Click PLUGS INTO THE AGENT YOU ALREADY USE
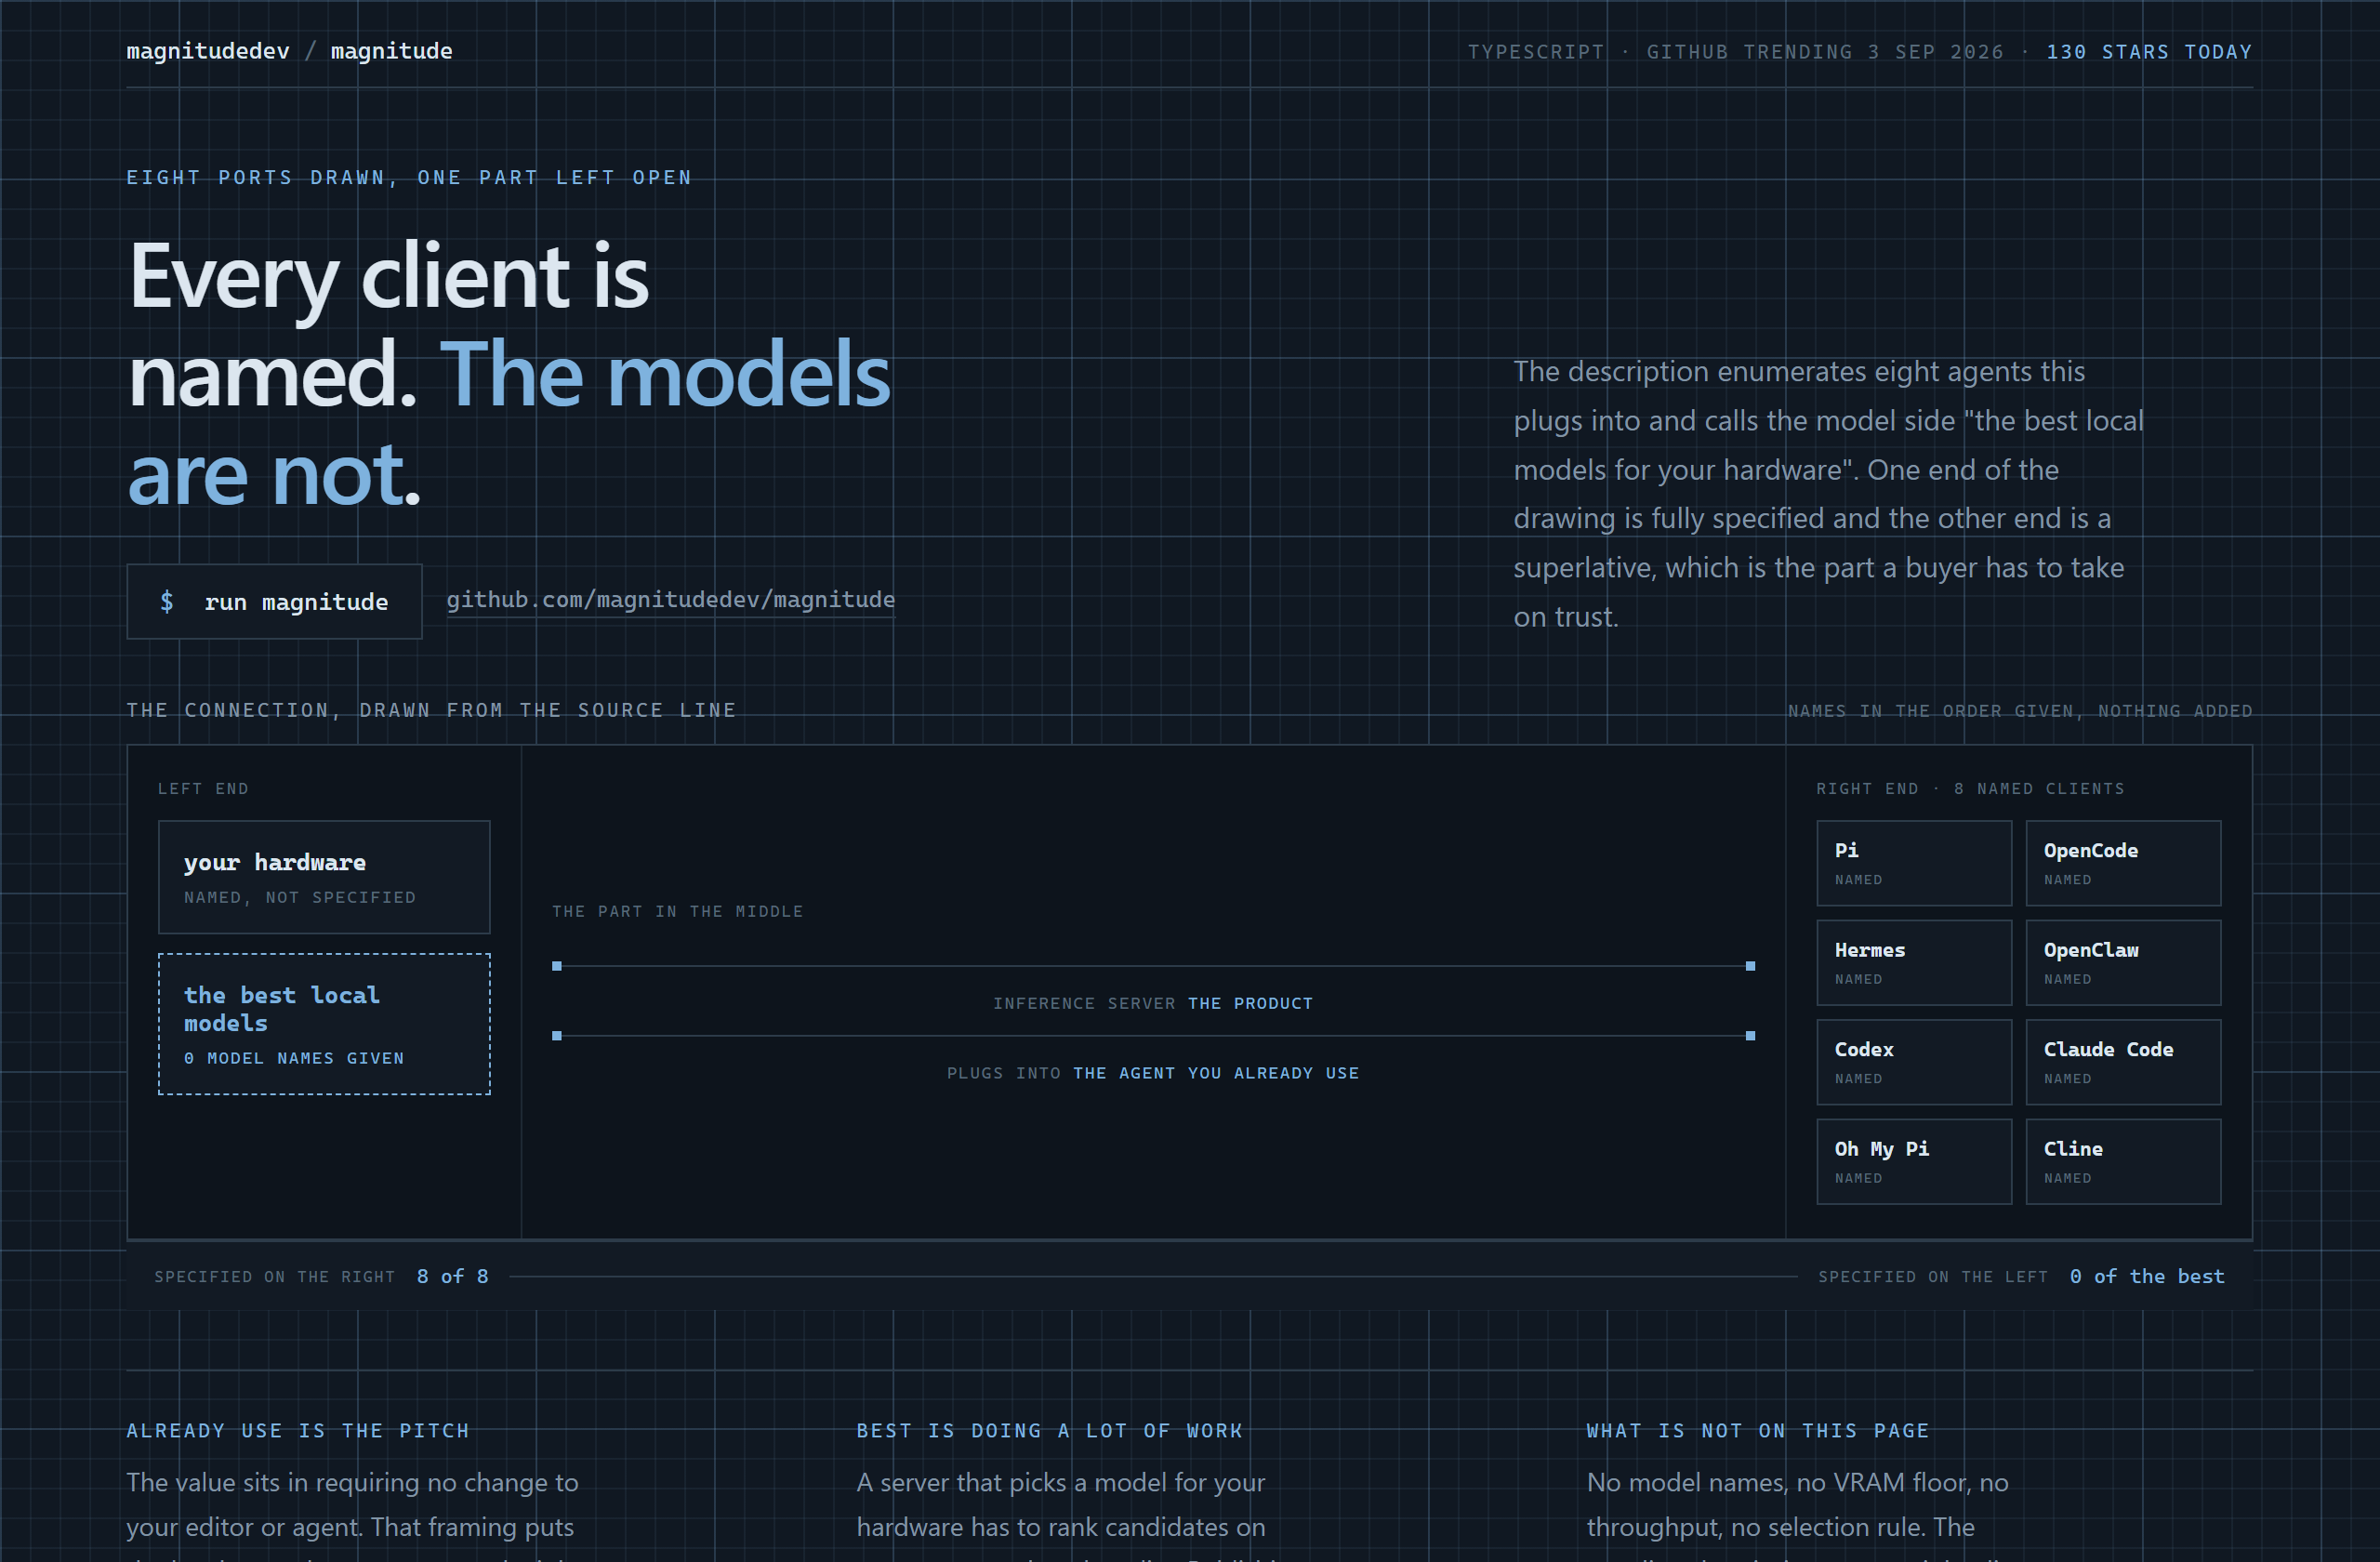2380x1562 pixels. coord(1153,1073)
